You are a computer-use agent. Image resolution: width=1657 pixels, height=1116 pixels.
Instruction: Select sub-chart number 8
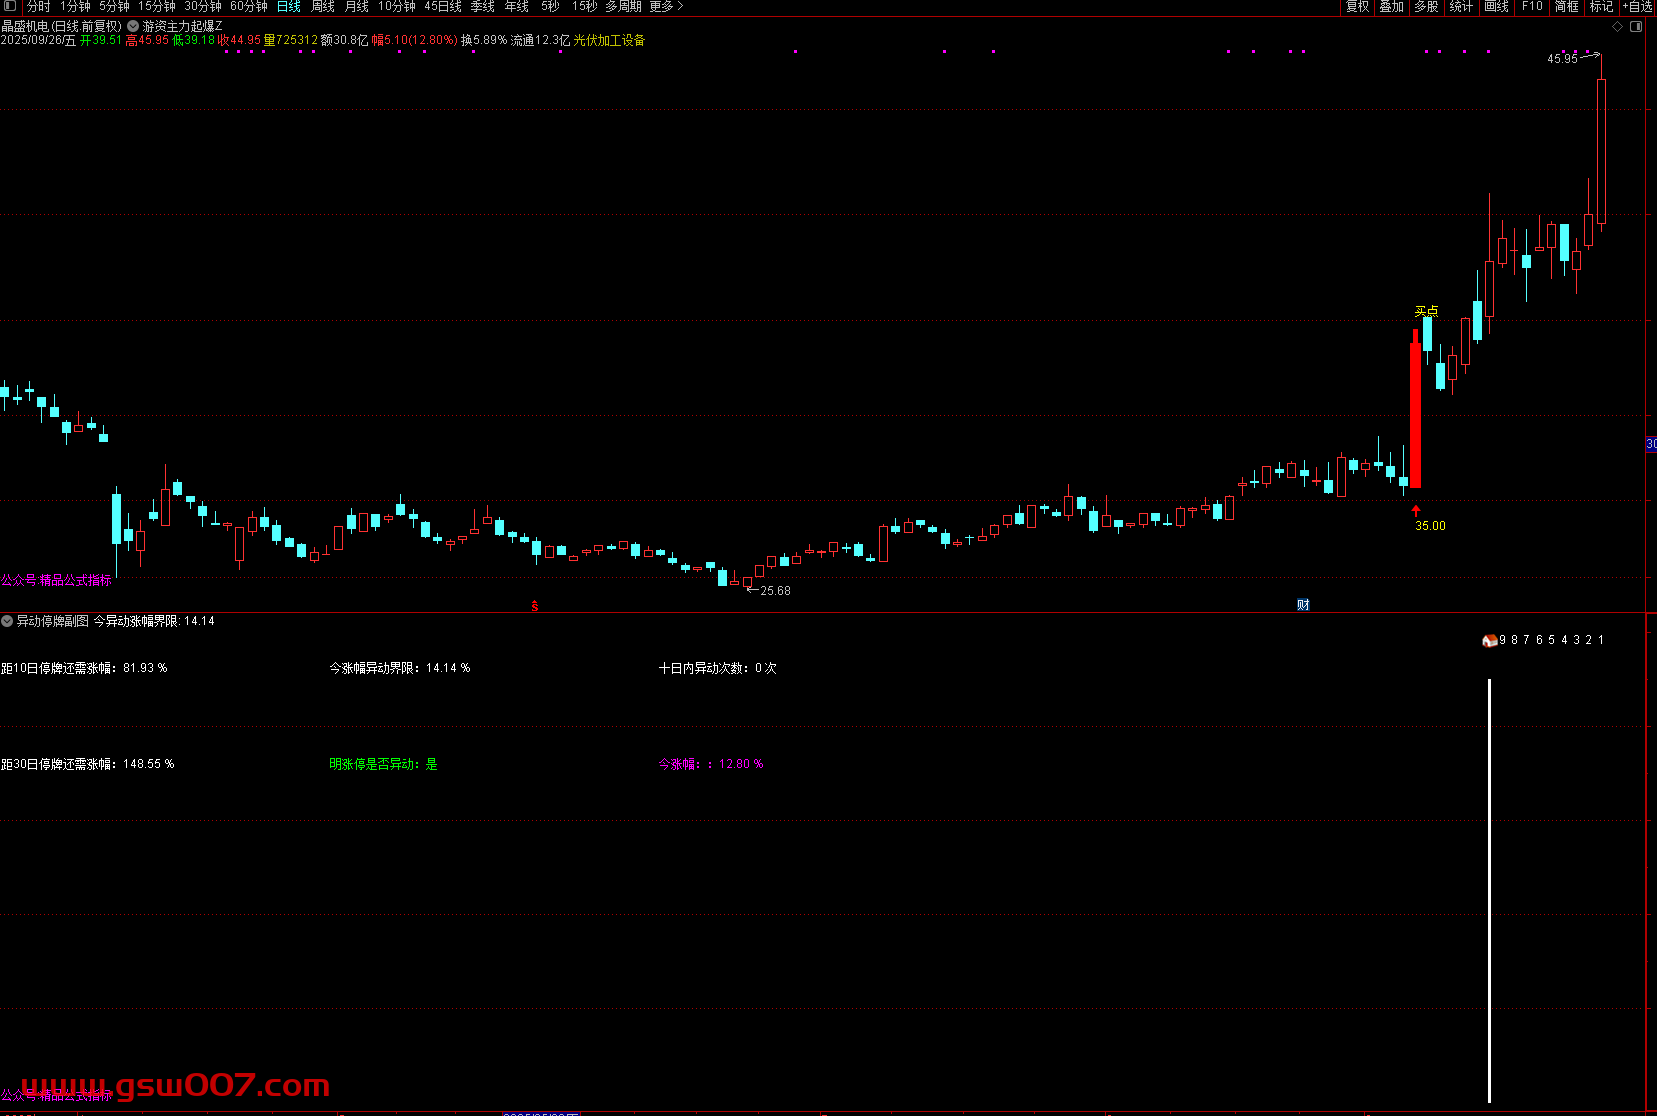click(1515, 640)
